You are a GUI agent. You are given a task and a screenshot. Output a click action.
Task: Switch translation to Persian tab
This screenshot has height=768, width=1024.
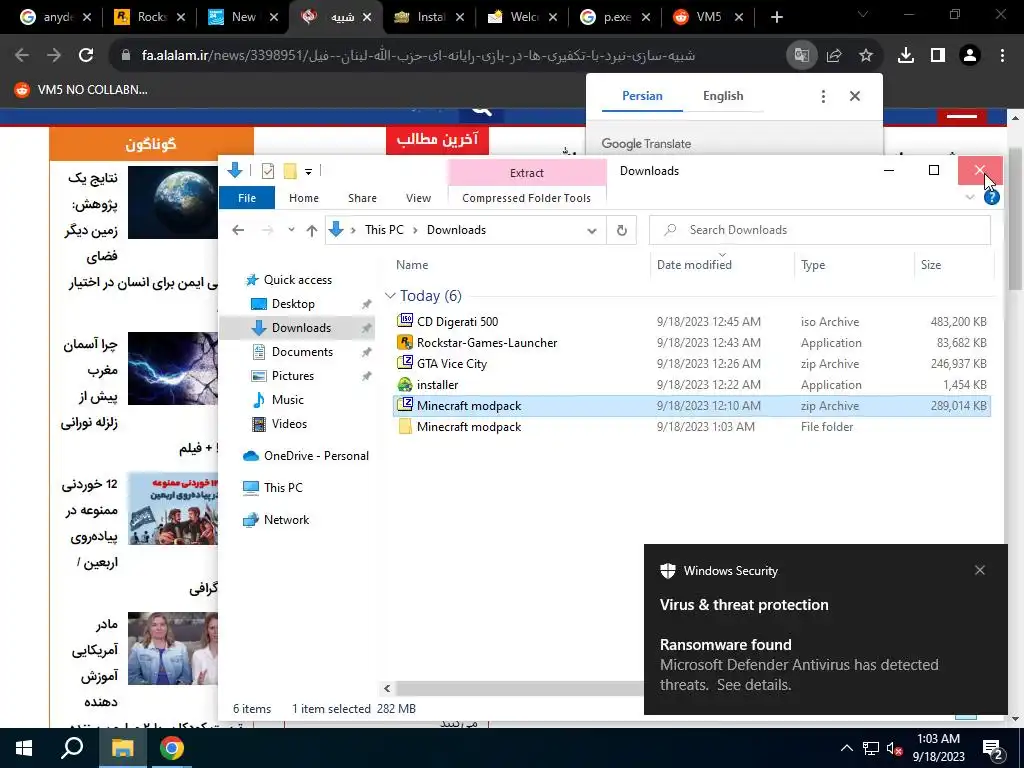pyautogui.click(x=642, y=96)
